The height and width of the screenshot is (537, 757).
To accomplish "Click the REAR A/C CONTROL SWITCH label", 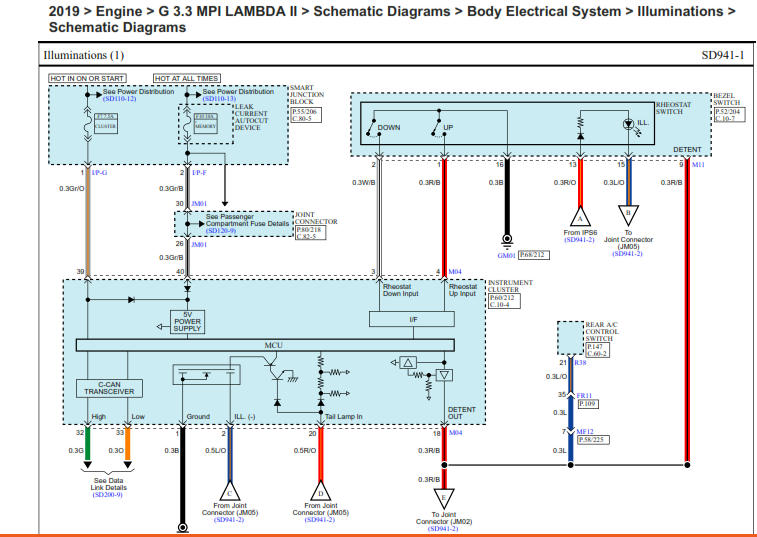I will coord(602,332).
